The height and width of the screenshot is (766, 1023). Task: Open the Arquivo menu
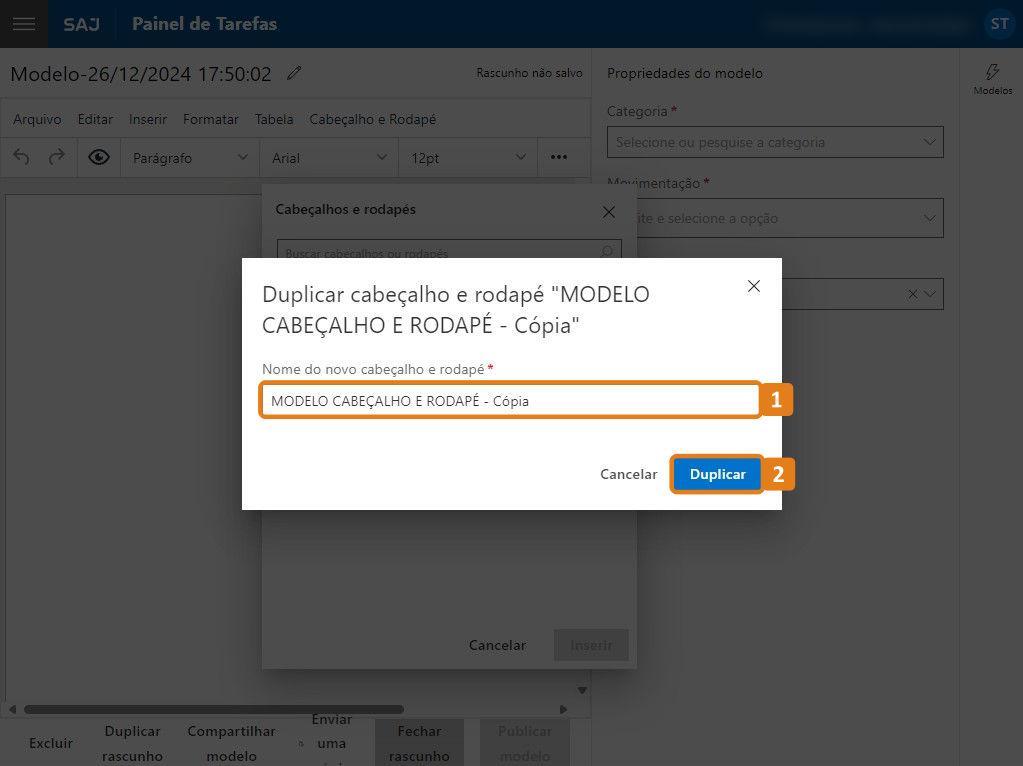tap(36, 118)
